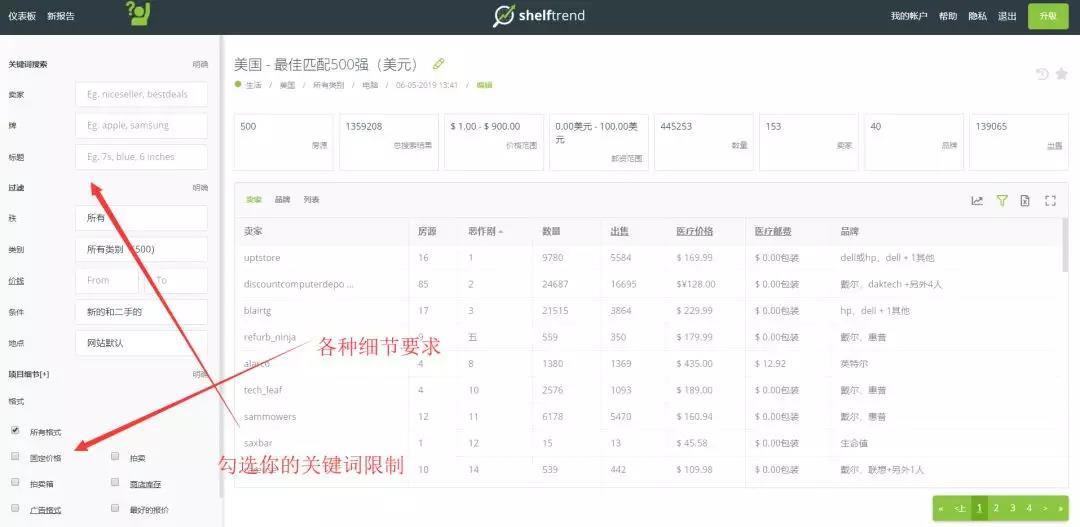Open the 地点 dropdown showing 网站默认
Screen dimensions: 1080x527
(x=141, y=343)
